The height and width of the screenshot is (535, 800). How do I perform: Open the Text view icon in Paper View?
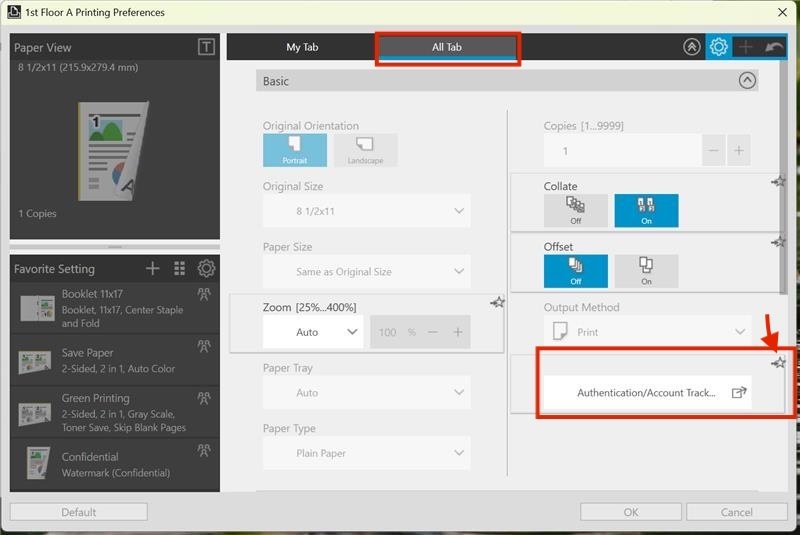pos(206,47)
